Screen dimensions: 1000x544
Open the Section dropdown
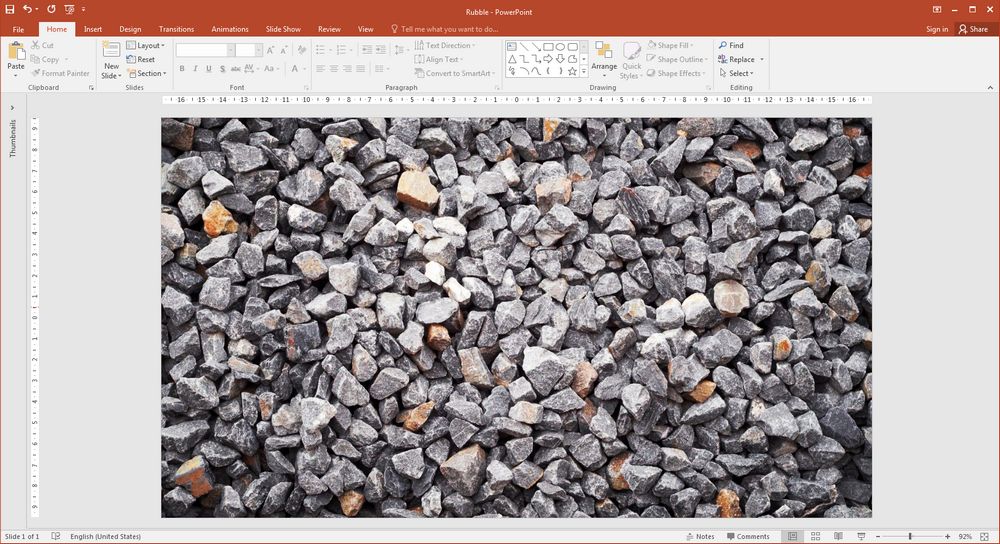[147, 73]
